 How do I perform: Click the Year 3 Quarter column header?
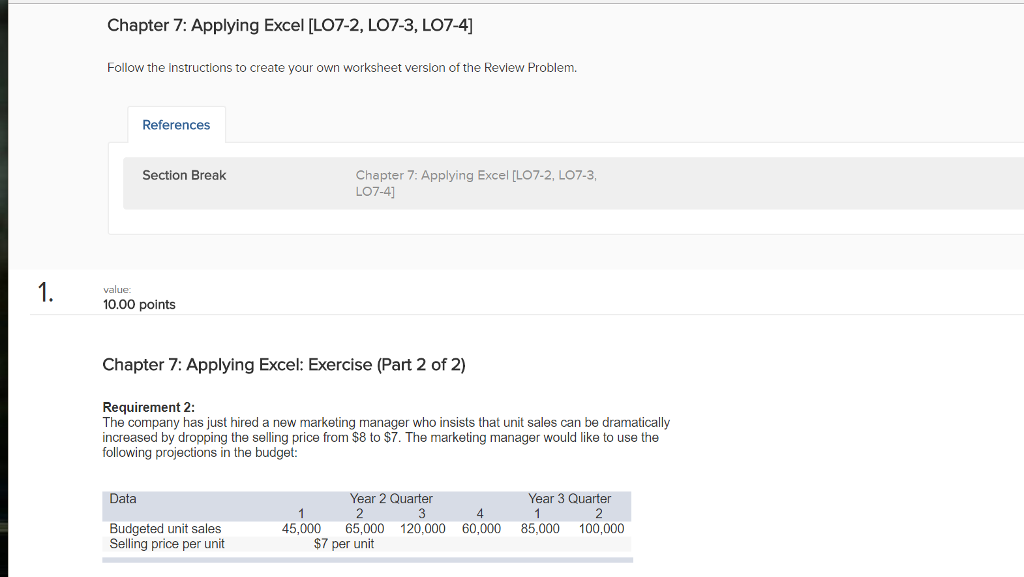[570, 498]
